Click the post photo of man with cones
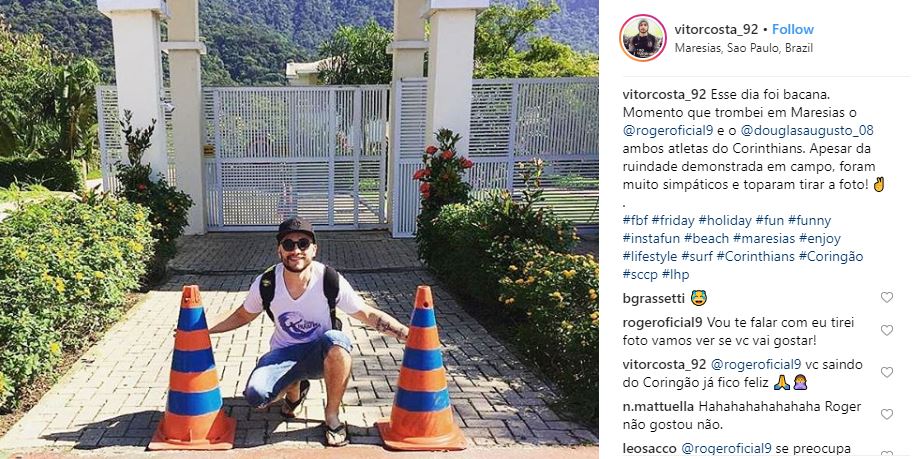 pos(299,230)
